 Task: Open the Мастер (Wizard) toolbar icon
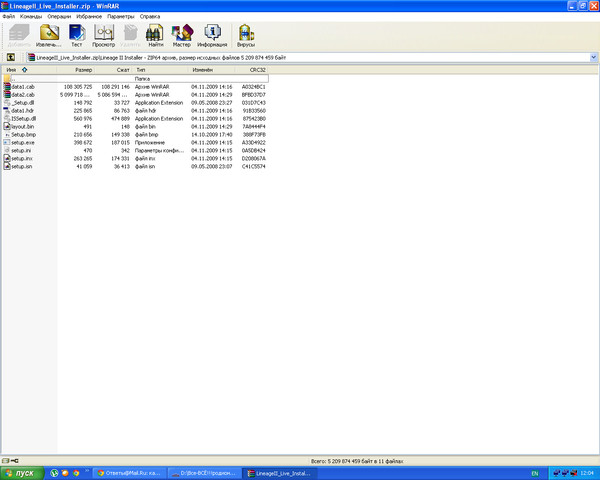181,35
